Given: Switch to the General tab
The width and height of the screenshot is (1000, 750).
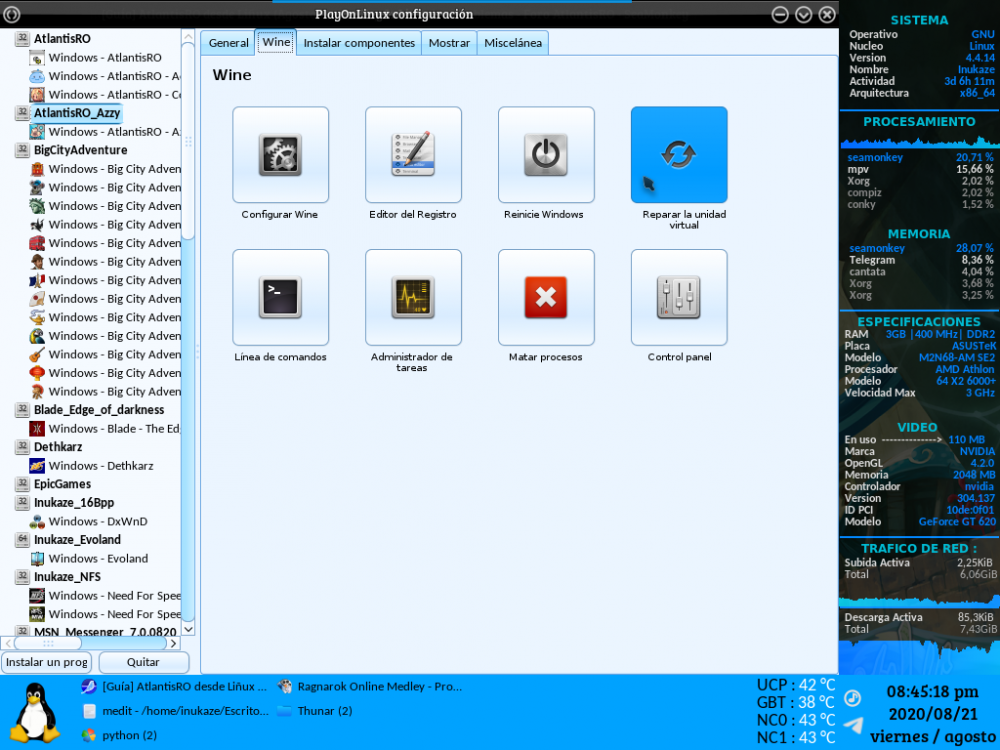Looking at the screenshot, I should click(228, 43).
